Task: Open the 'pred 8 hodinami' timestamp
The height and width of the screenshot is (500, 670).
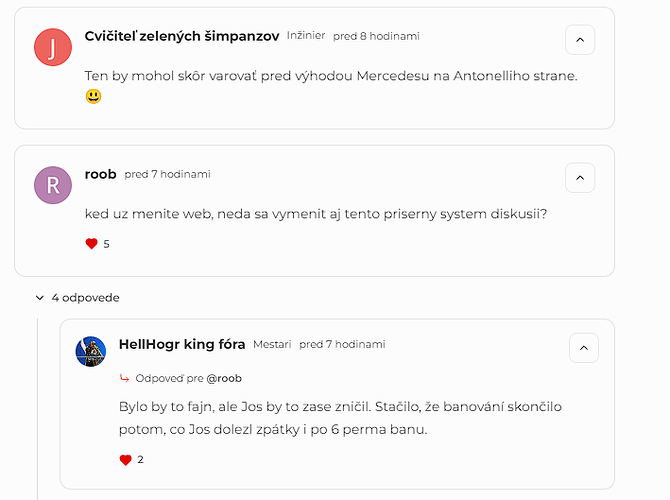Action: click(376, 36)
